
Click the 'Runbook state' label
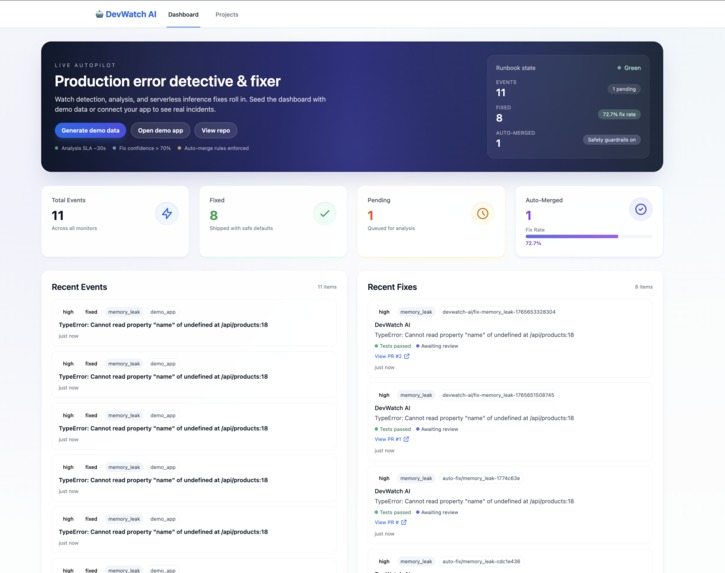516,68
